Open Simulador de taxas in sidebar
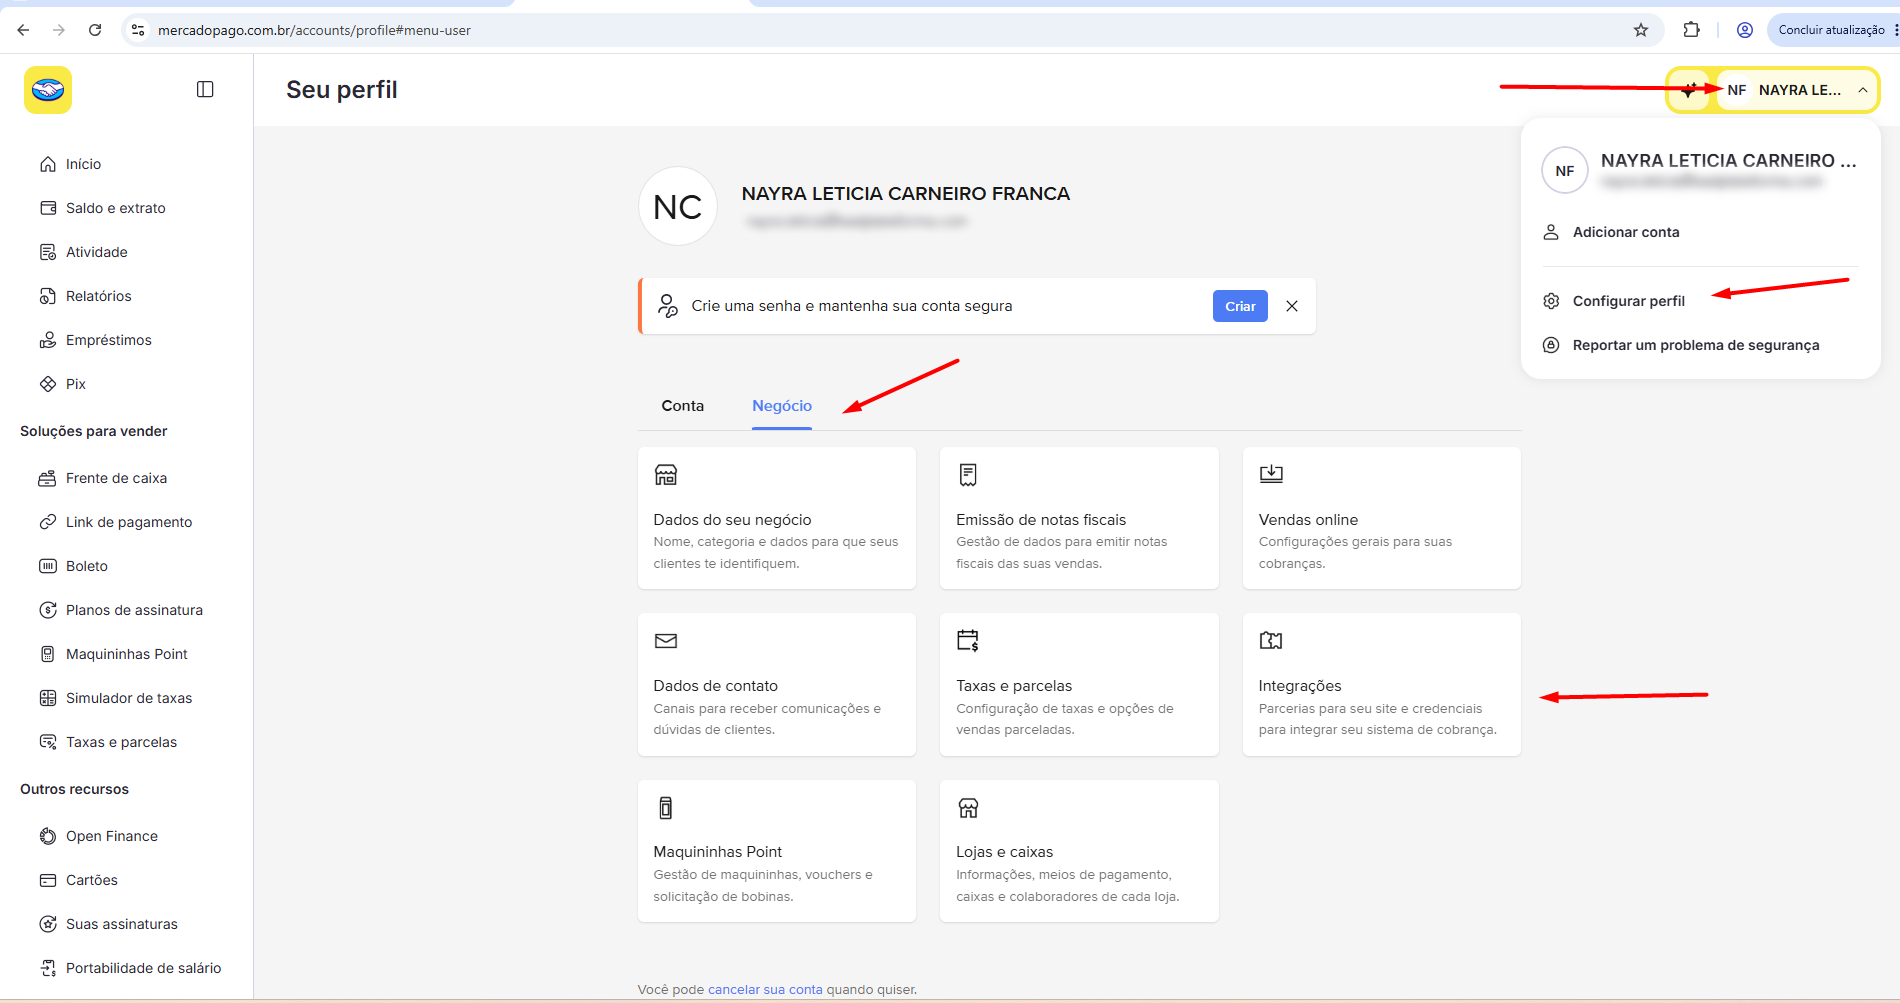1900x1003 pixels. 129,698
